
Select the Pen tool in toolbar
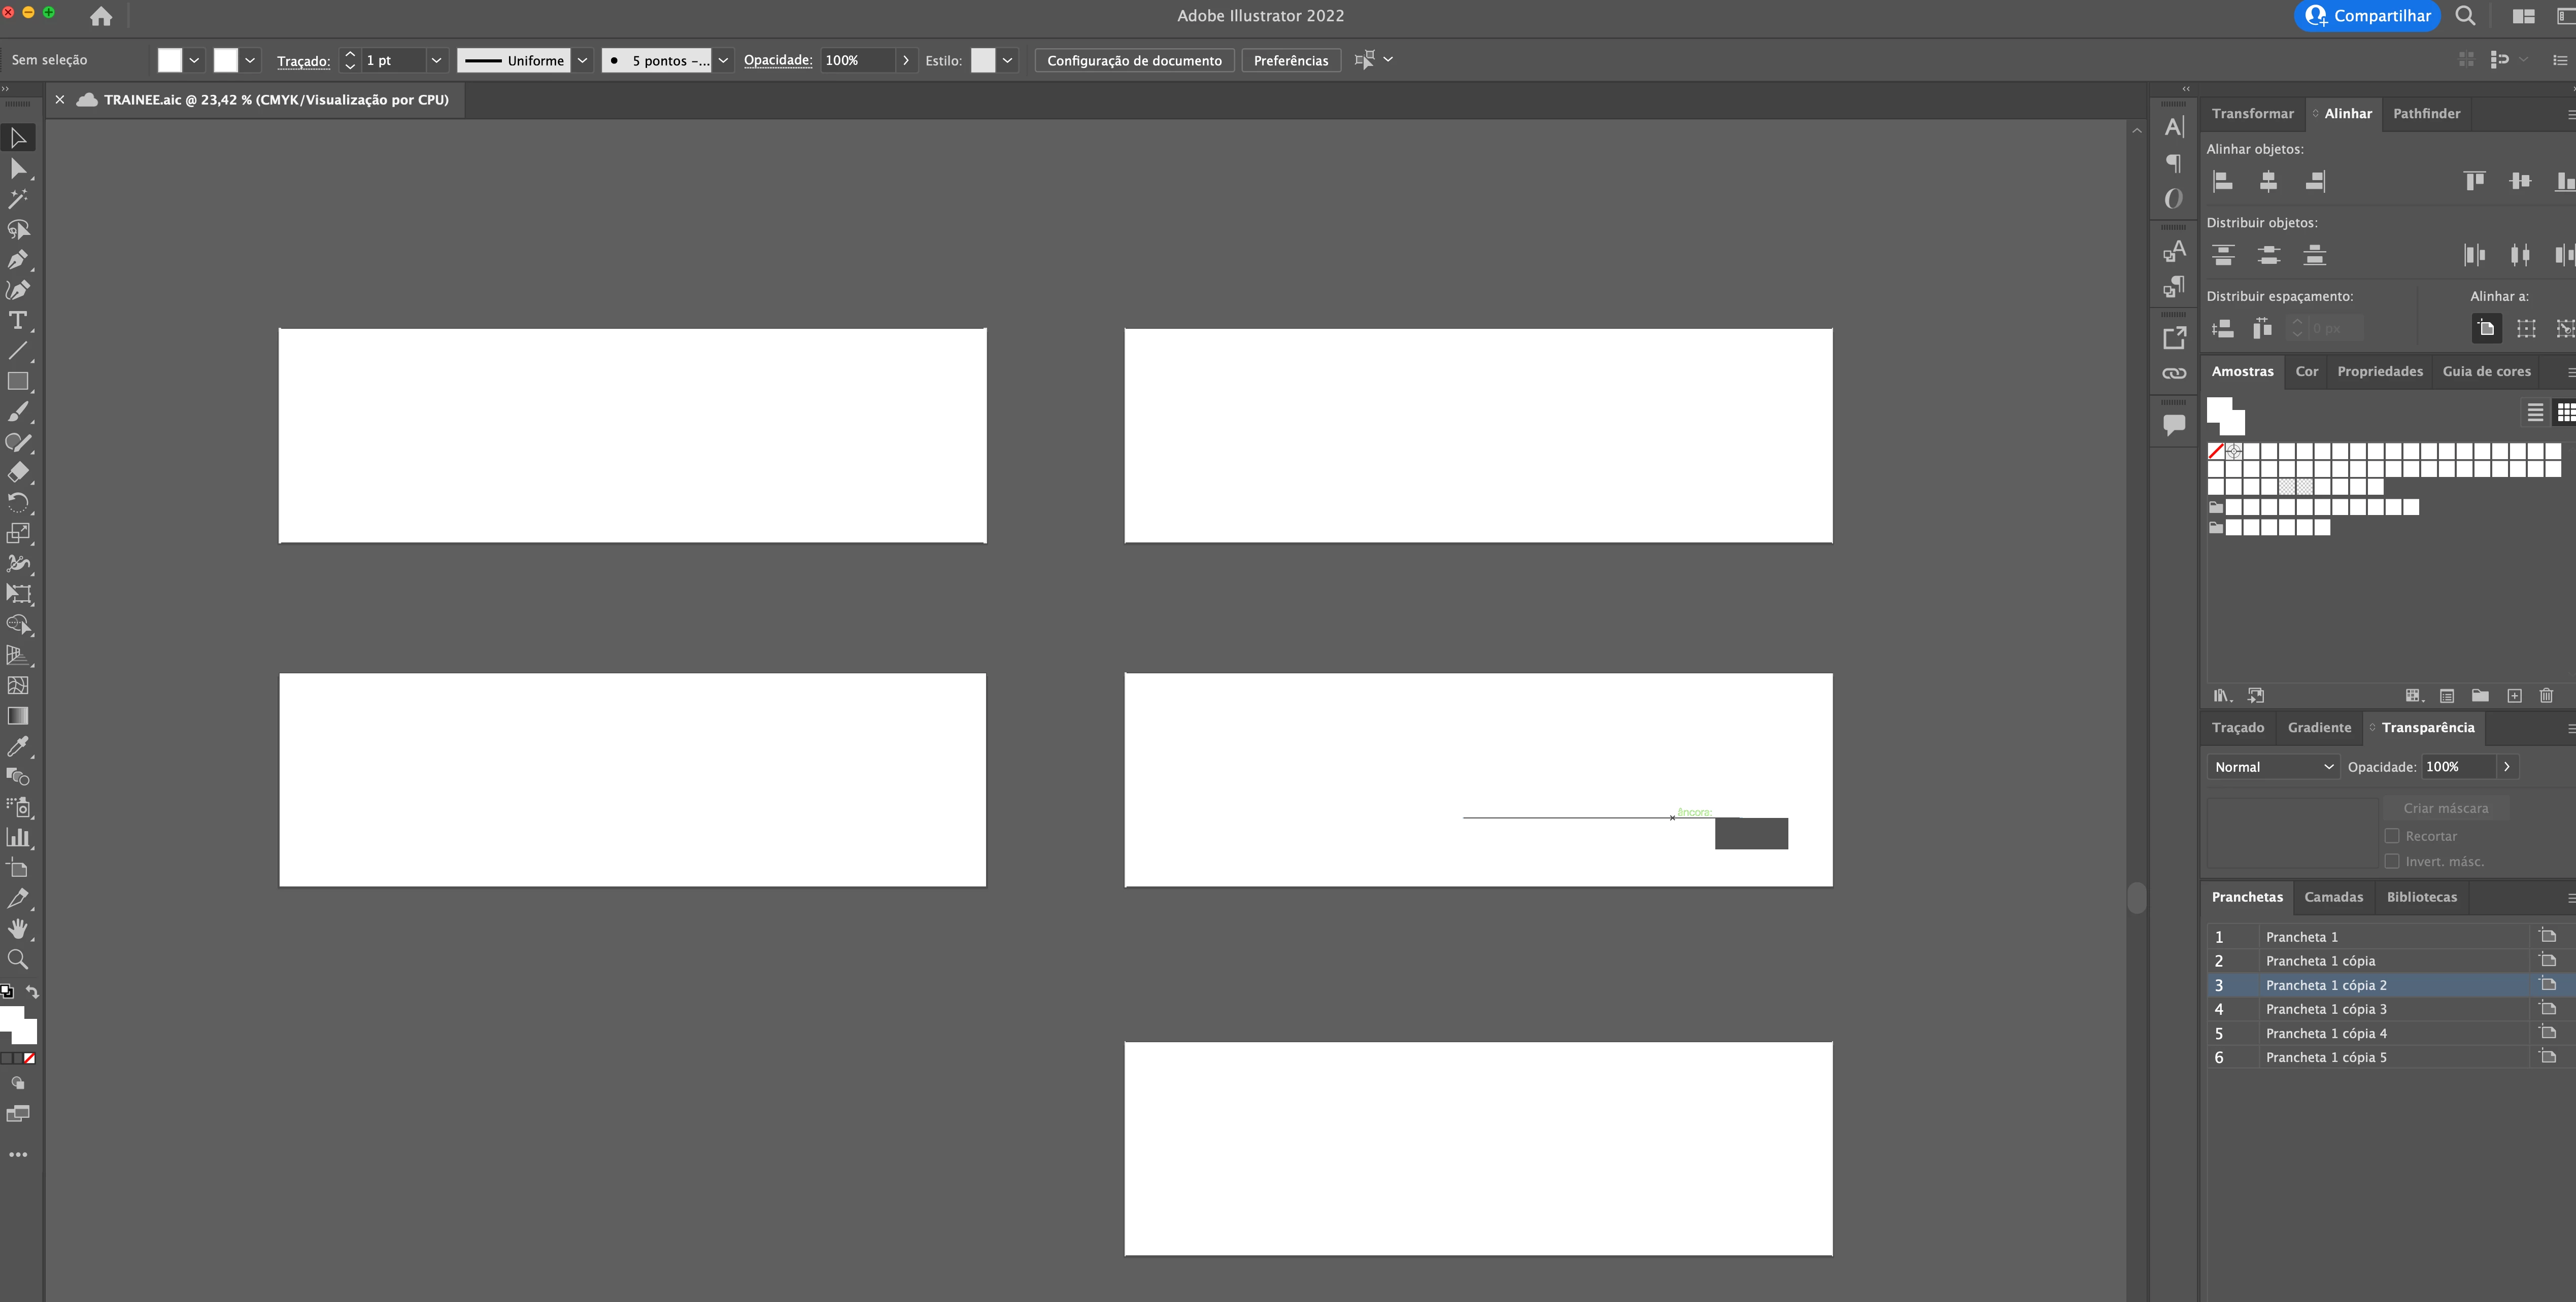click(x=18, y=260)
